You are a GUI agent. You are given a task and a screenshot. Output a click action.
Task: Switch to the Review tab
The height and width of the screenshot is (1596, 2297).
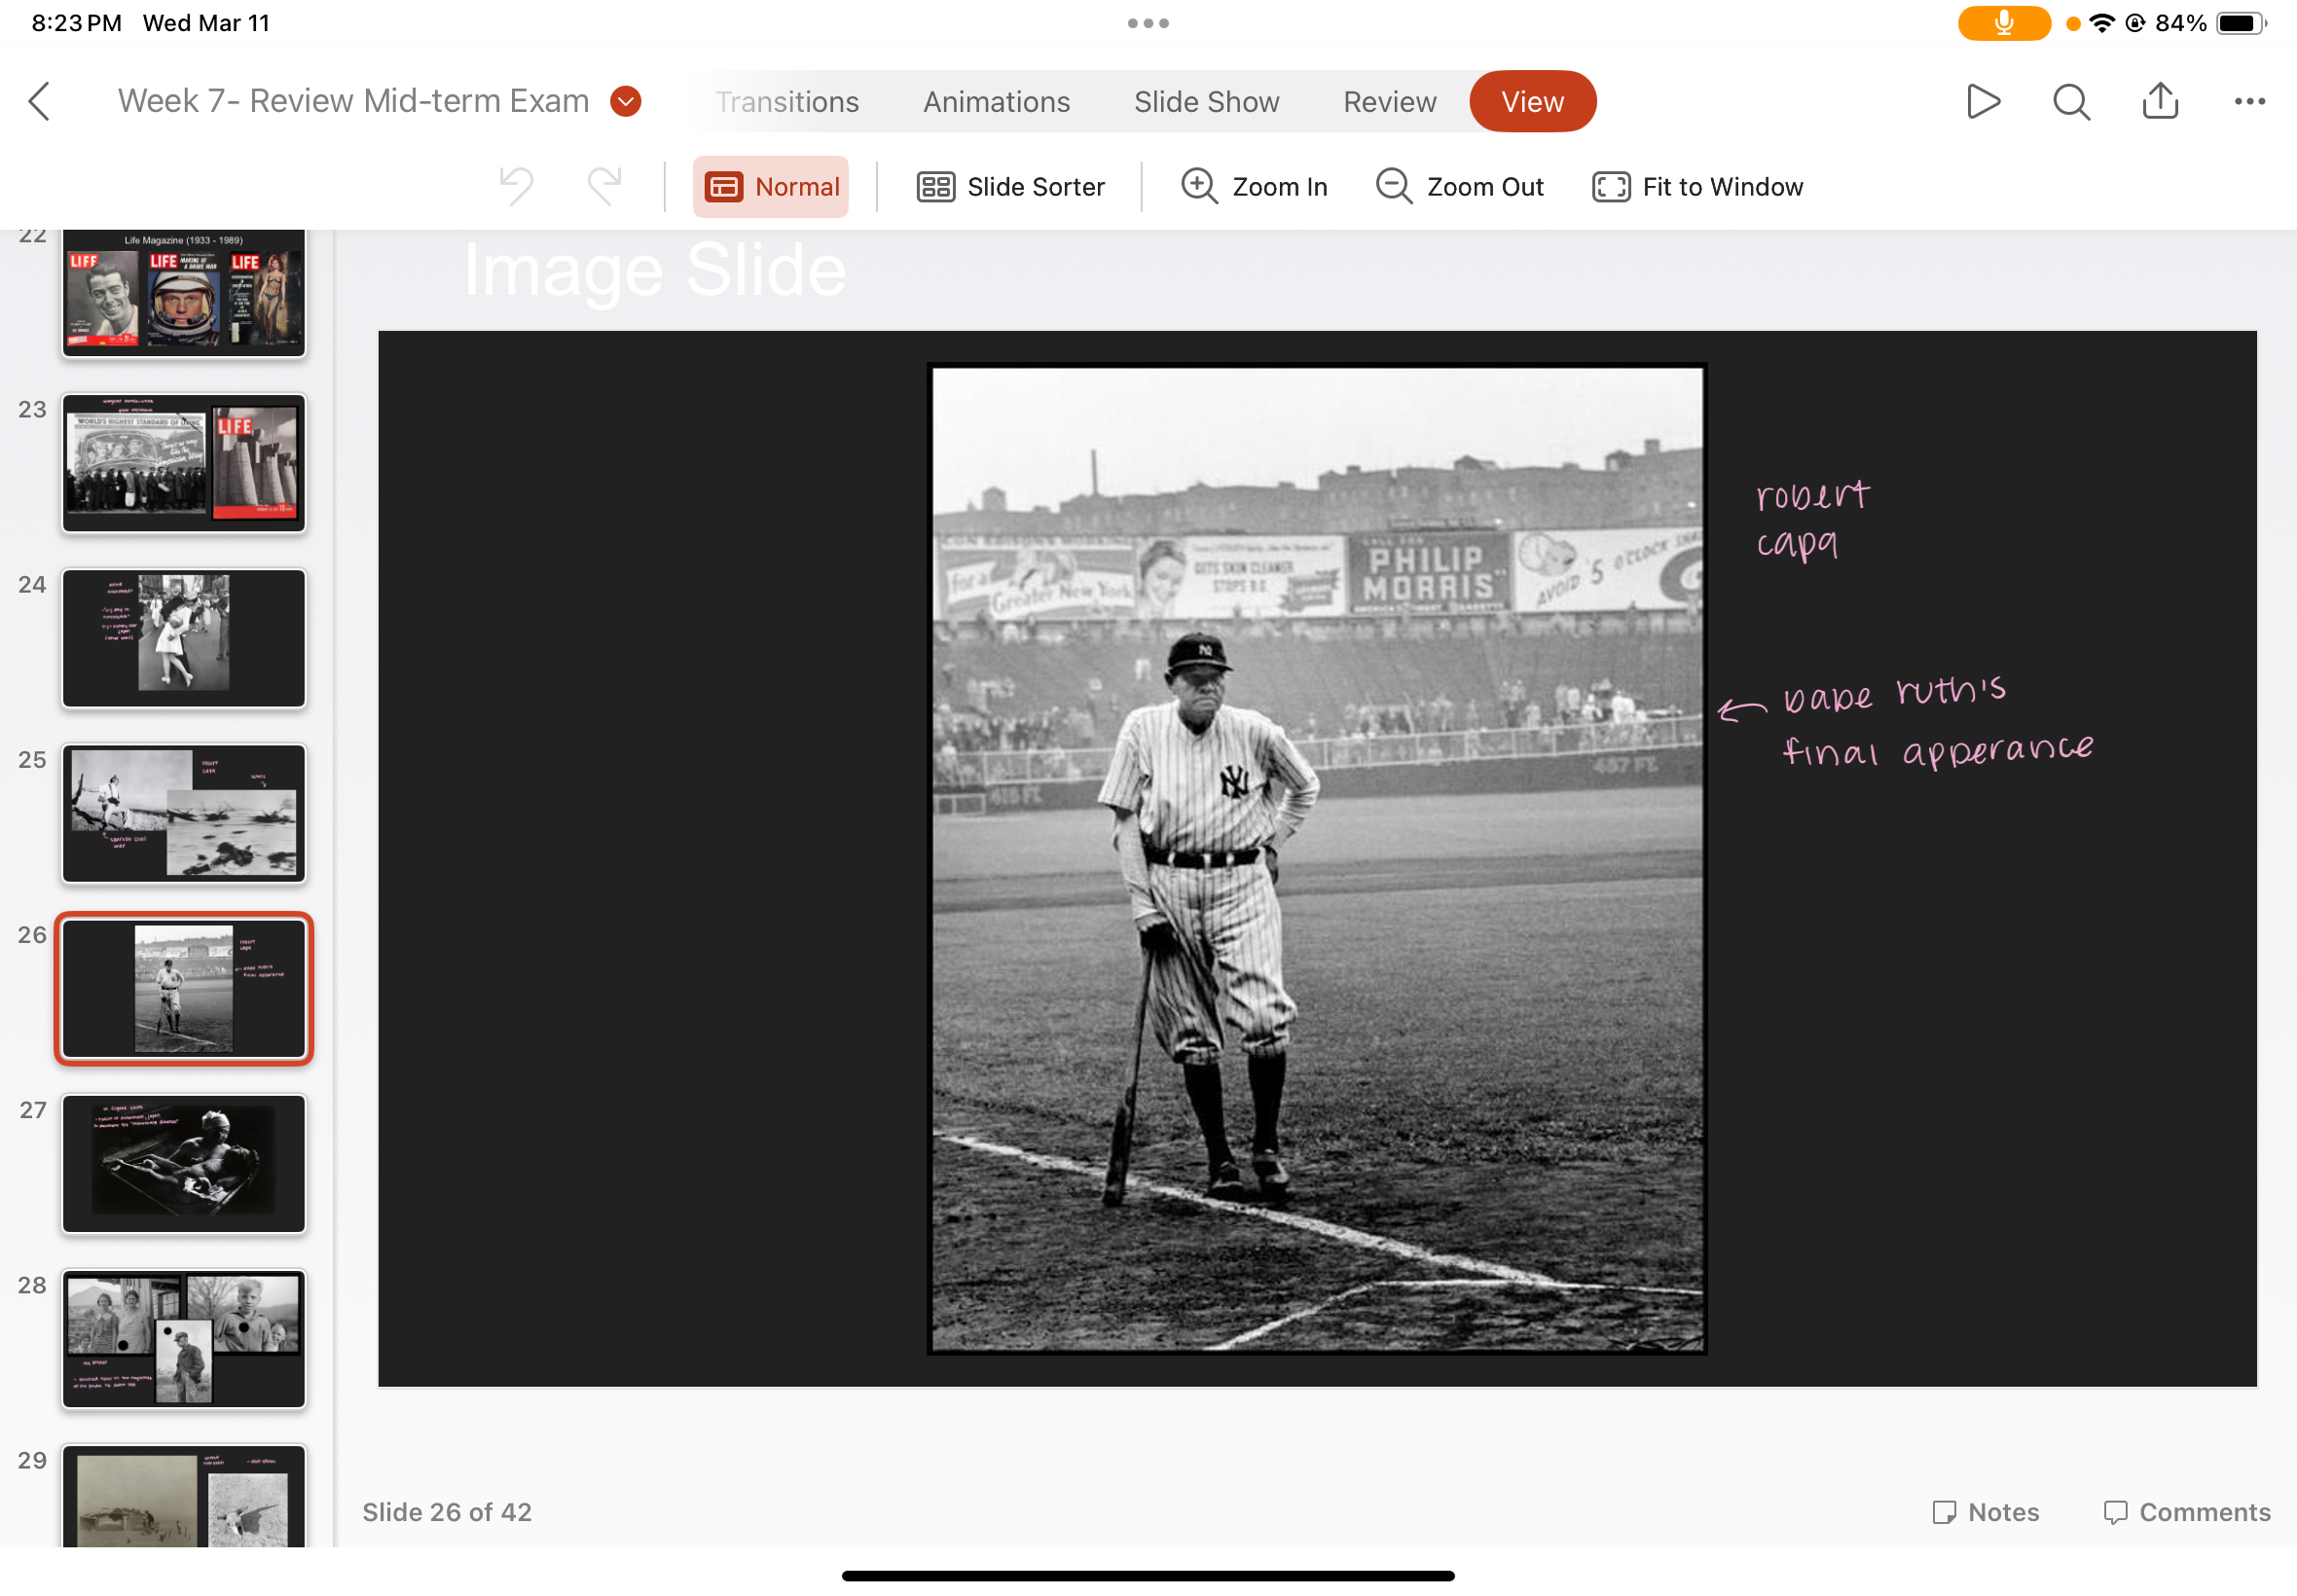point(1389,101)
